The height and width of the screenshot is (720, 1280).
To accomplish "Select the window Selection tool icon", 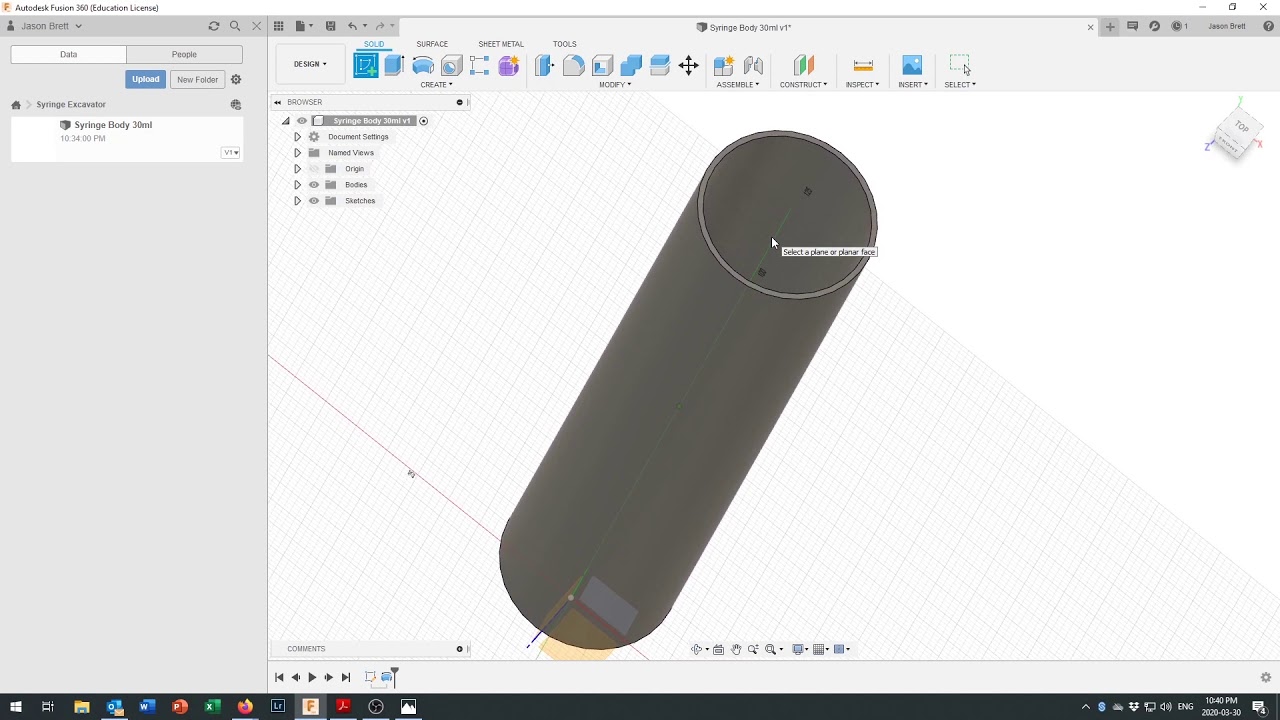I will pos(960,66).
